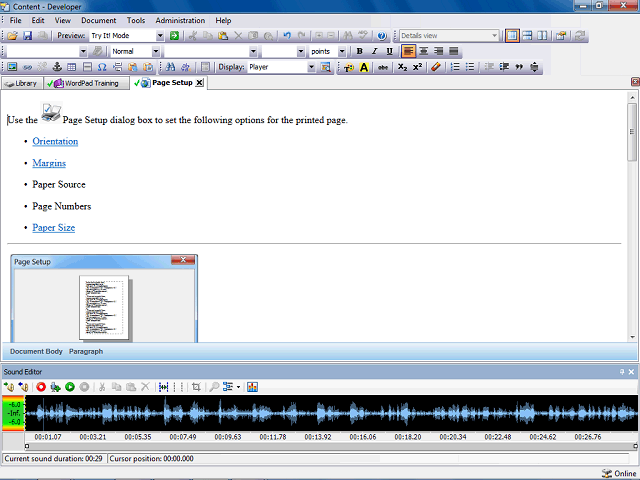Expand the Sound Editor options dropdown arrow

pos(238,387)
